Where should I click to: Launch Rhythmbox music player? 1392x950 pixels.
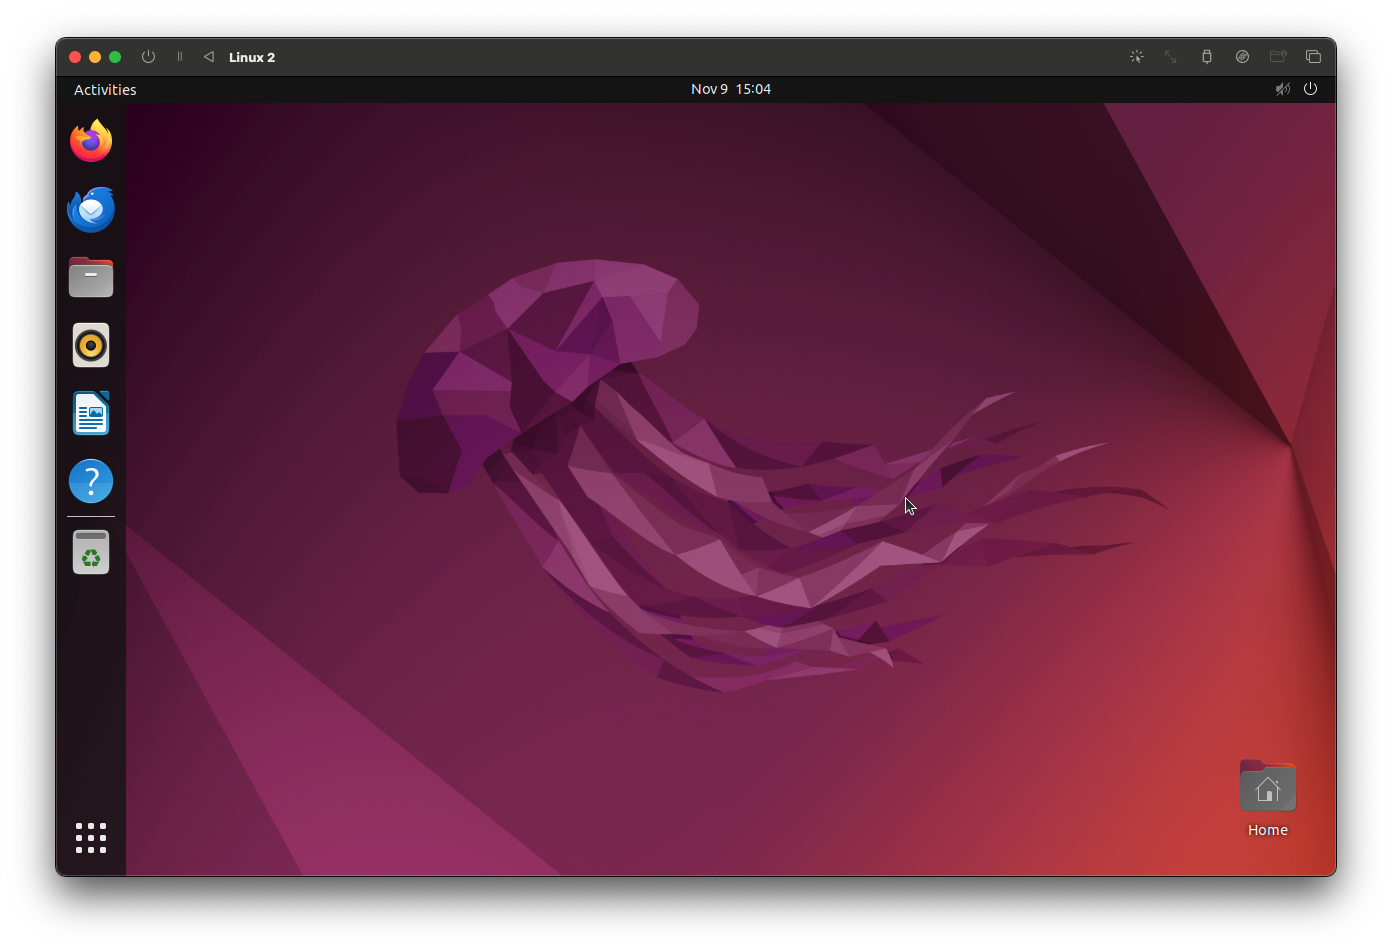tap(91, 345)
